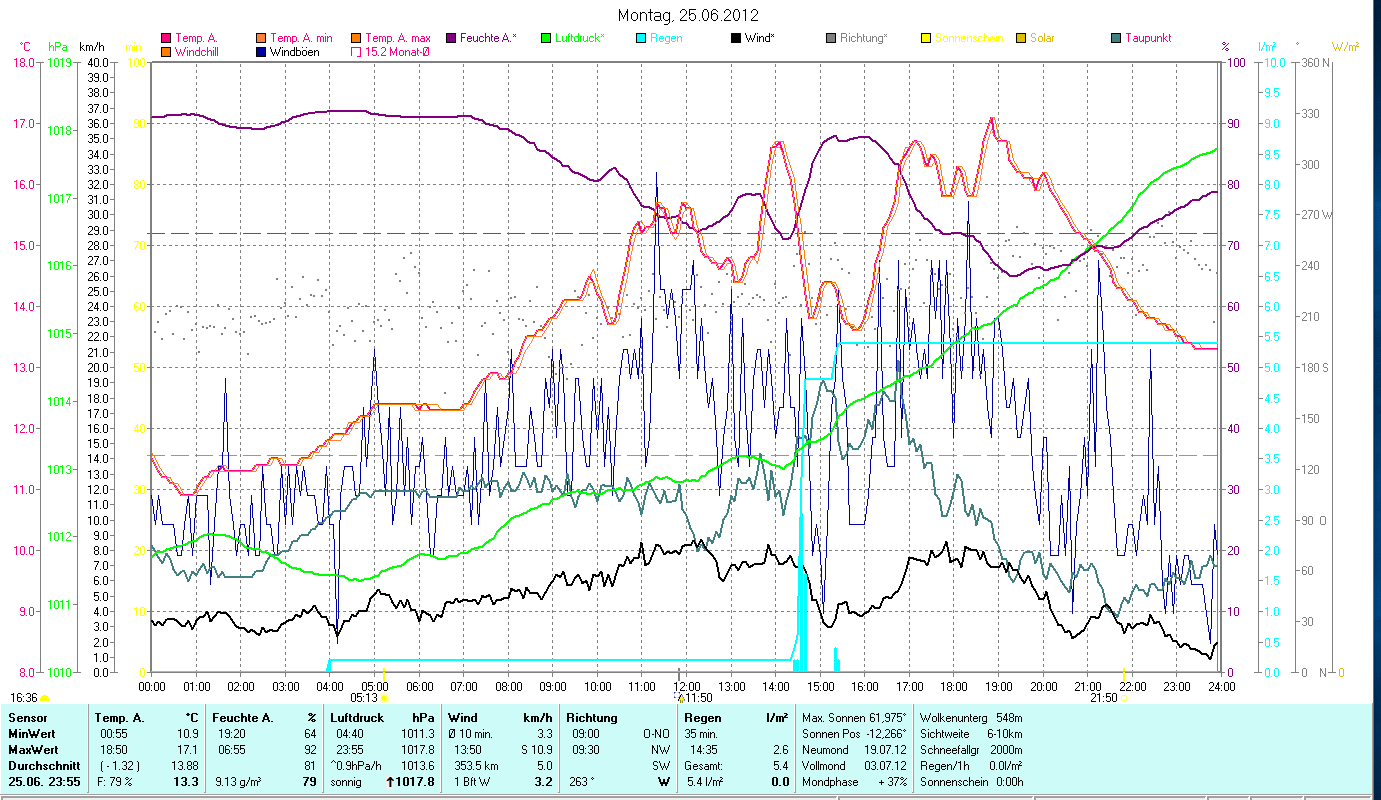1381x800 pixels.
Task: Click the Solar legend swatch
Action: tap(1021, 38)
